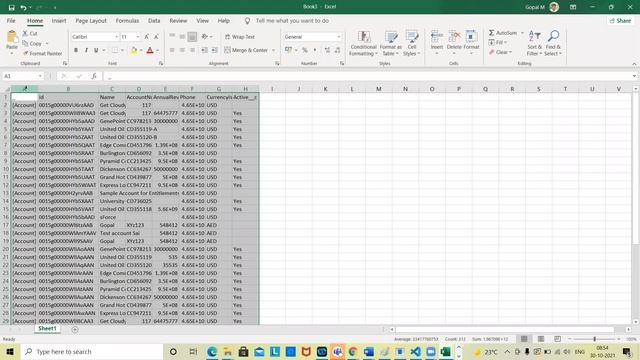
Task: Apply comma style
Action: 315,50
